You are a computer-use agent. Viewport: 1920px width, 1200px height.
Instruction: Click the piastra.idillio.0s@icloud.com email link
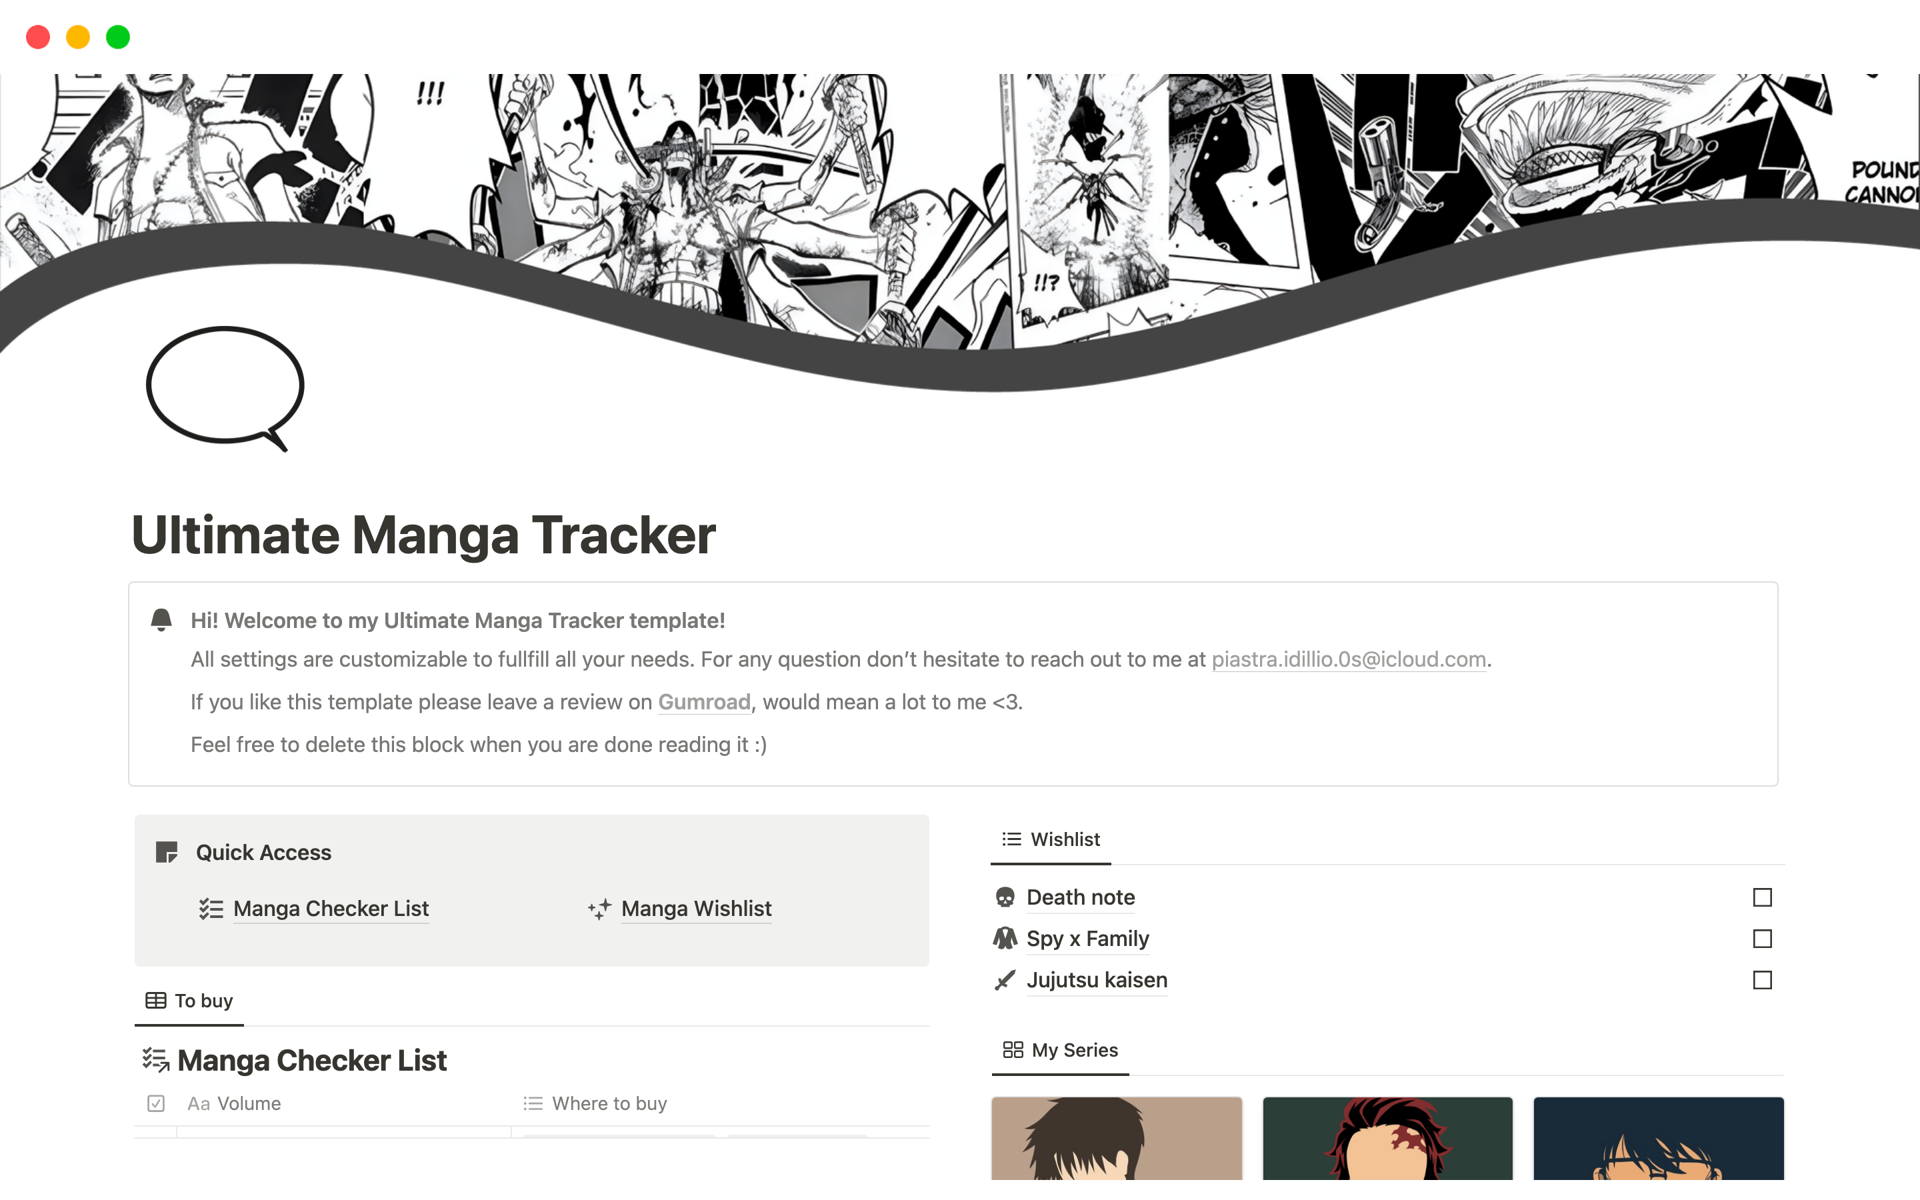(1348, 659)
